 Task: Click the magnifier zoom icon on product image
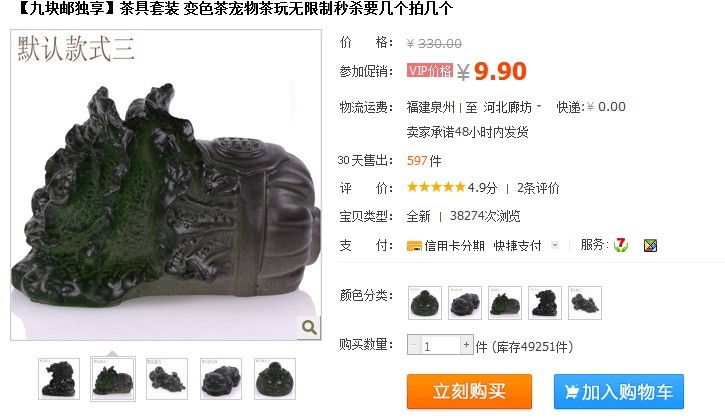click(309, 327)
